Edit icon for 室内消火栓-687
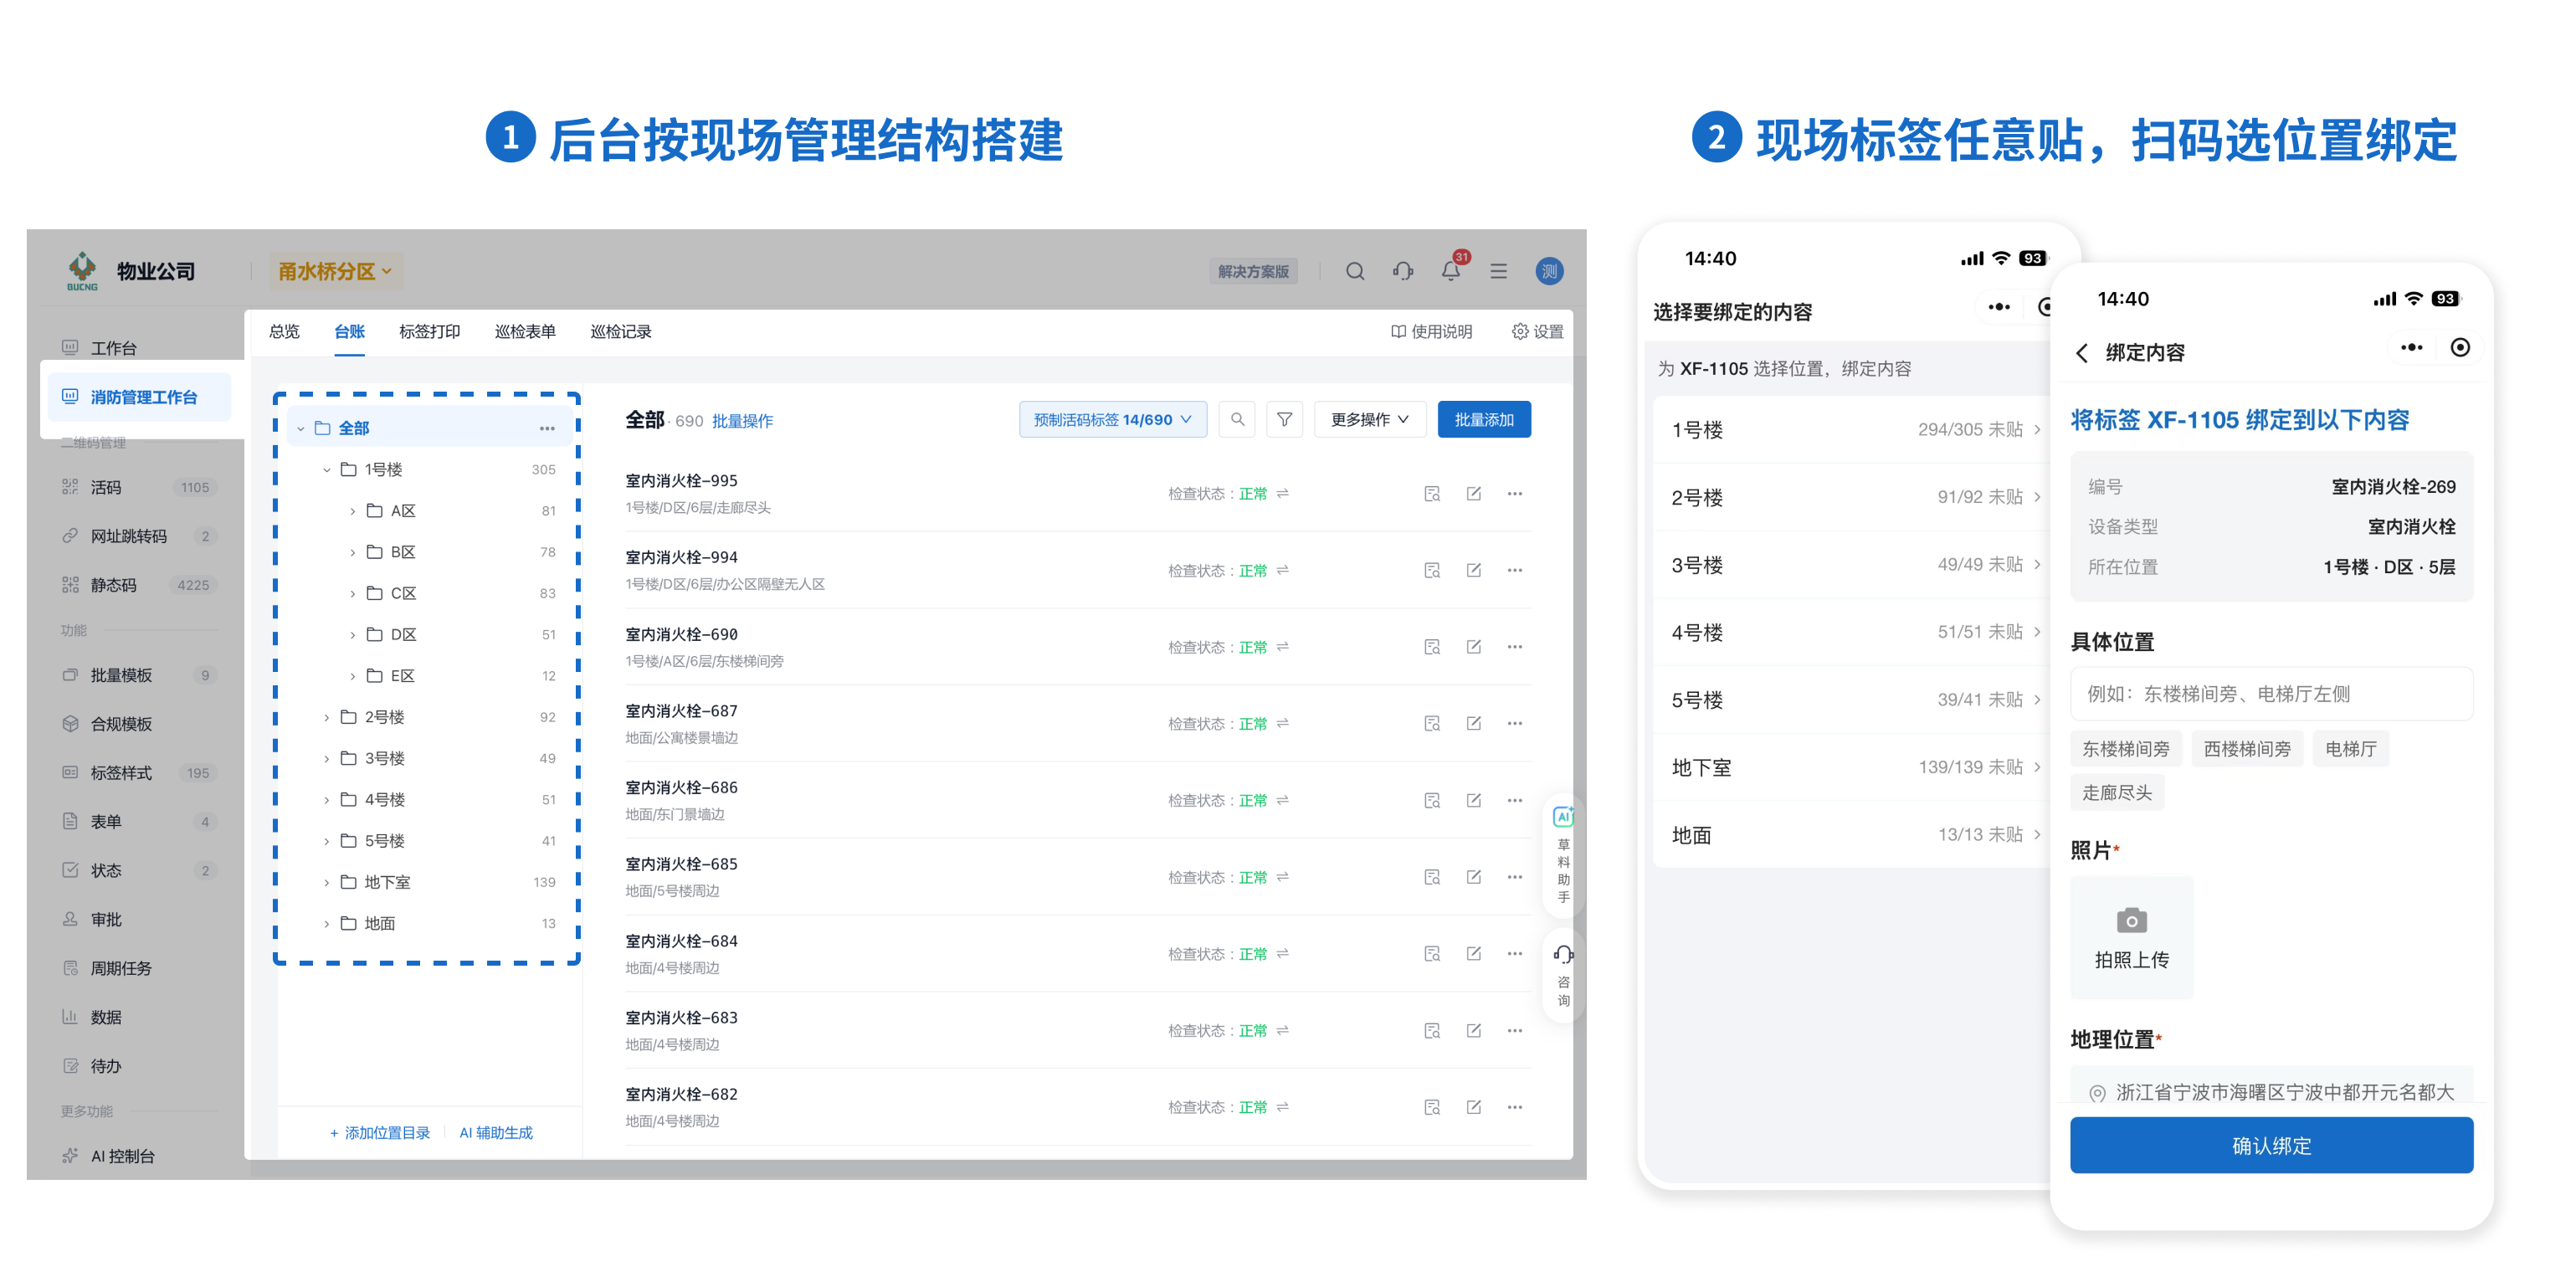This screenshot has height=1287, width=2576. click(x=1473, y=723)
